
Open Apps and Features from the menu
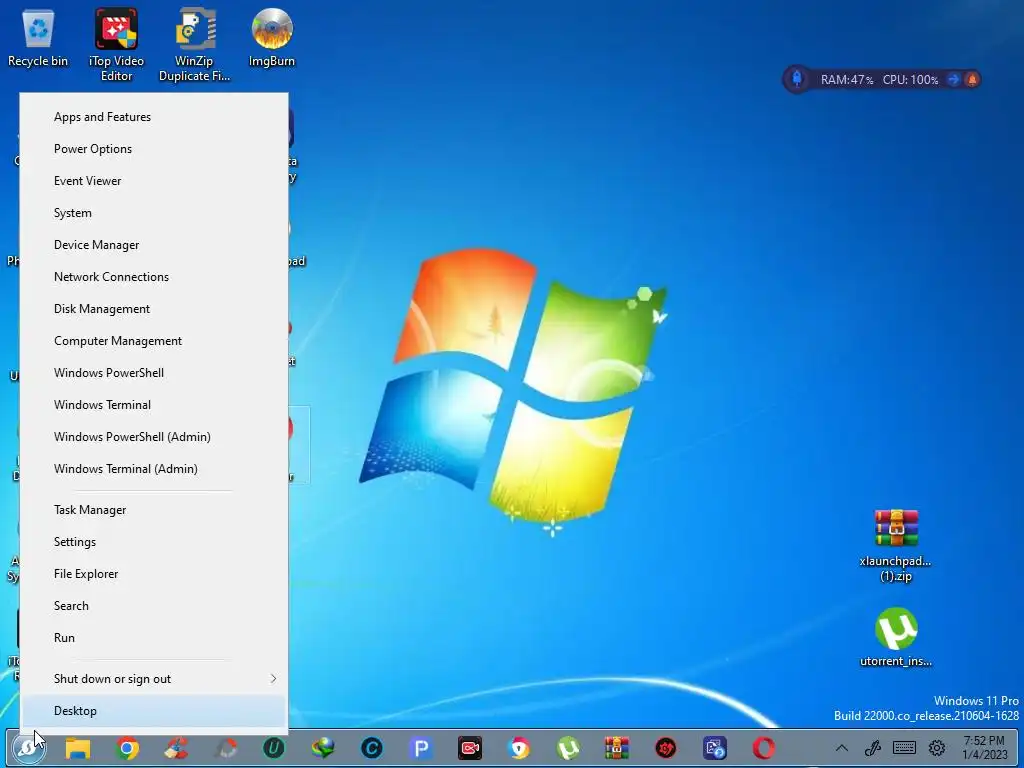(x=153, y=117)
